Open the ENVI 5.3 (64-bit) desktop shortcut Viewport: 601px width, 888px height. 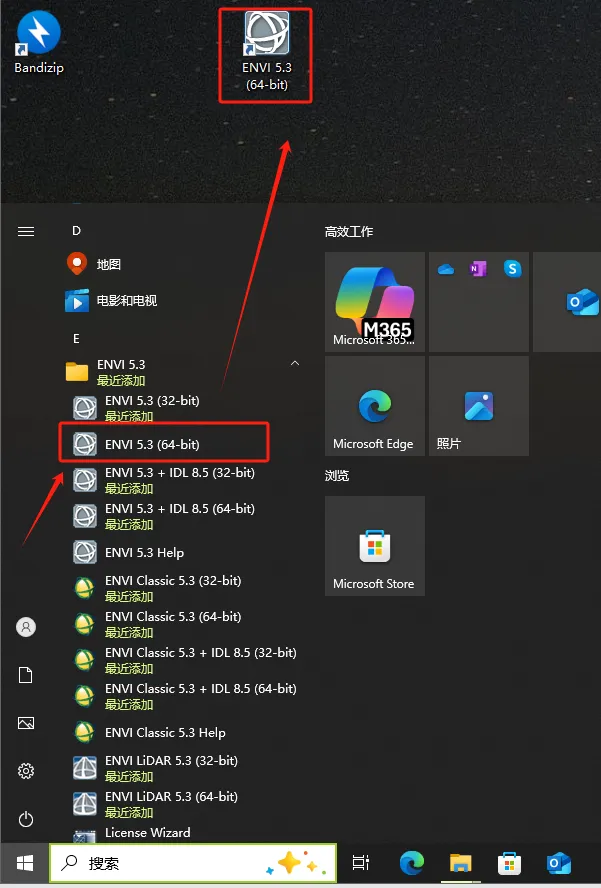[x=266, y=52]
